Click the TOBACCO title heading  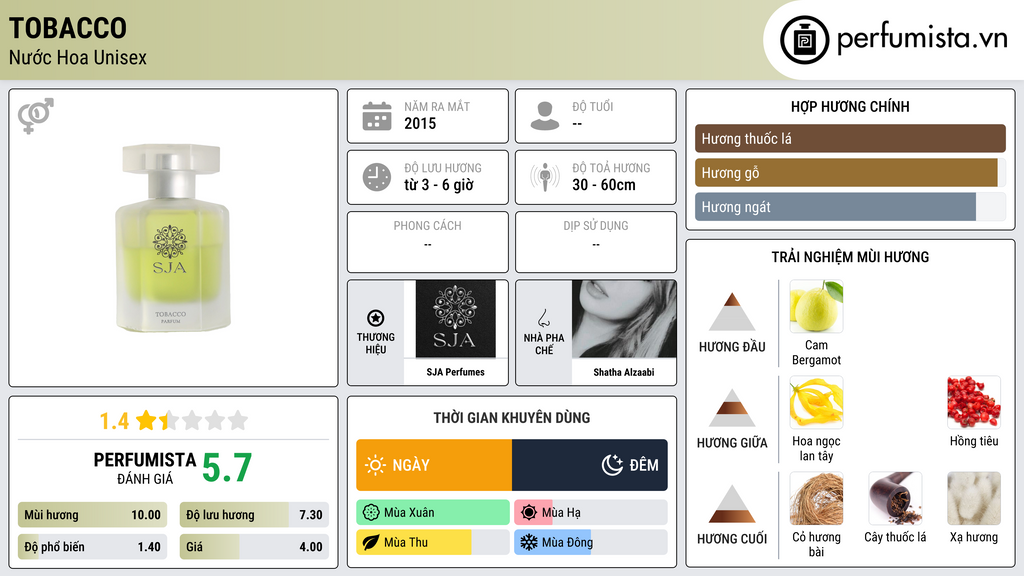tap(68, 28)
